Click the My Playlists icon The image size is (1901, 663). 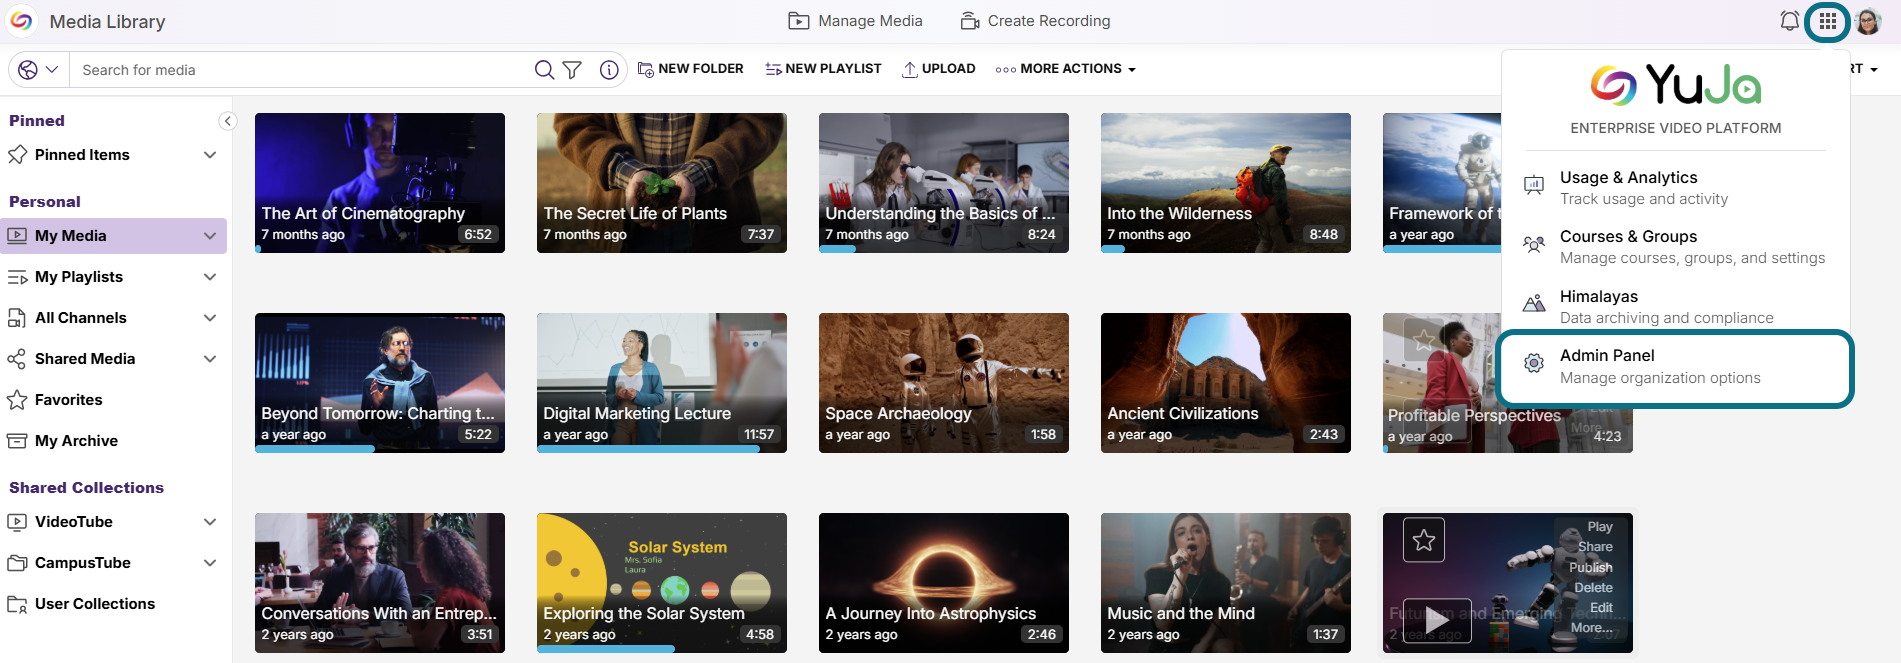click(x=17, y=277)
